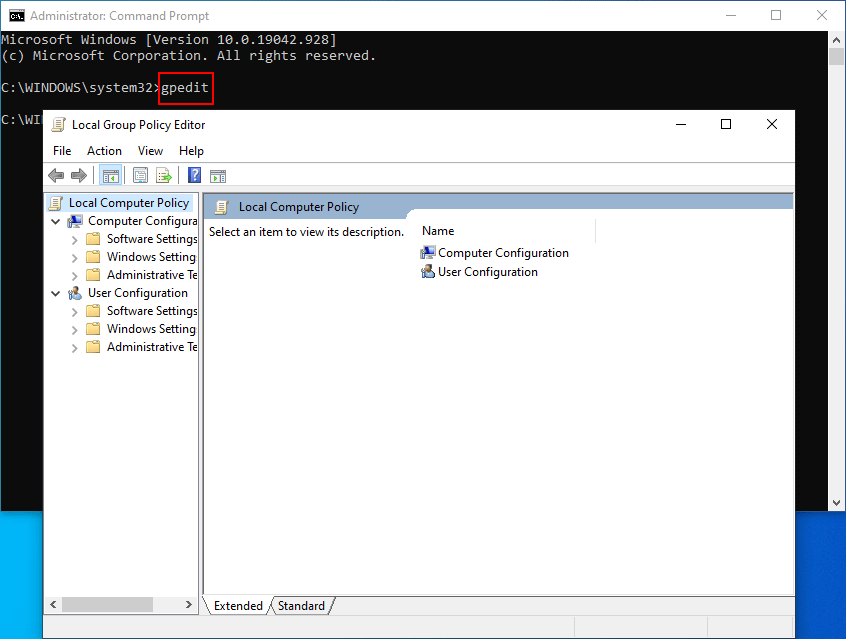Expand Software Settings under Computer Configuration

(75, 239)
